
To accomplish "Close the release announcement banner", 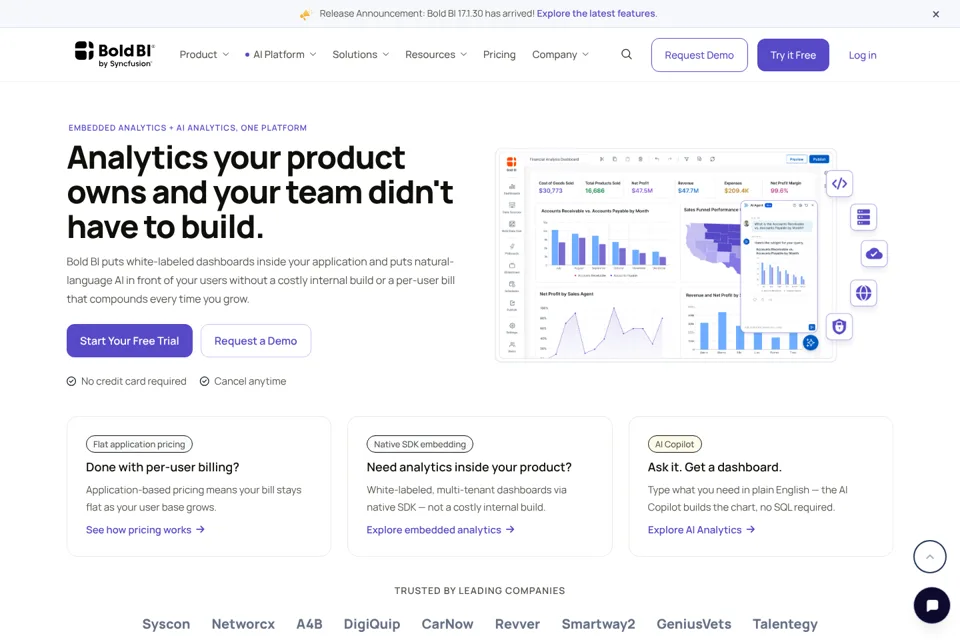I will (936, 14).
